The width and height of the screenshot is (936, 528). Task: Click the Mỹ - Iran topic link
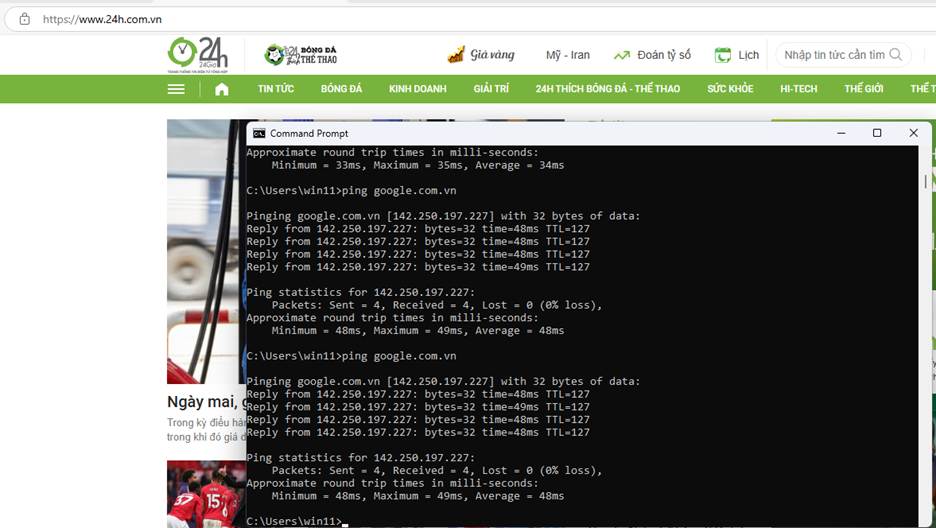567,55
